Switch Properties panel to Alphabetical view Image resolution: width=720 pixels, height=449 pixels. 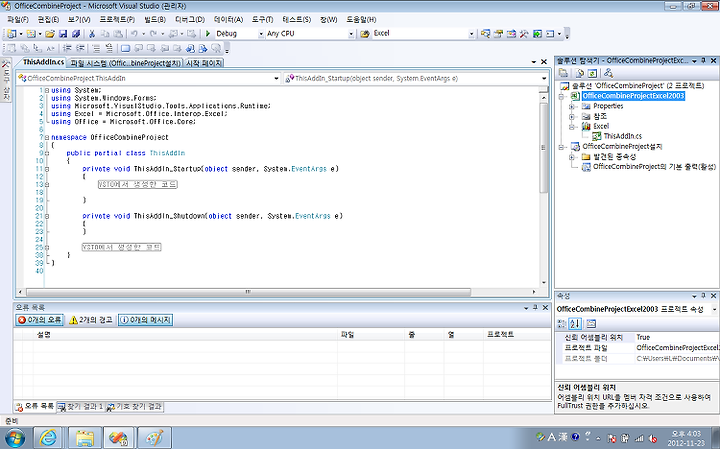coord(575,324)
